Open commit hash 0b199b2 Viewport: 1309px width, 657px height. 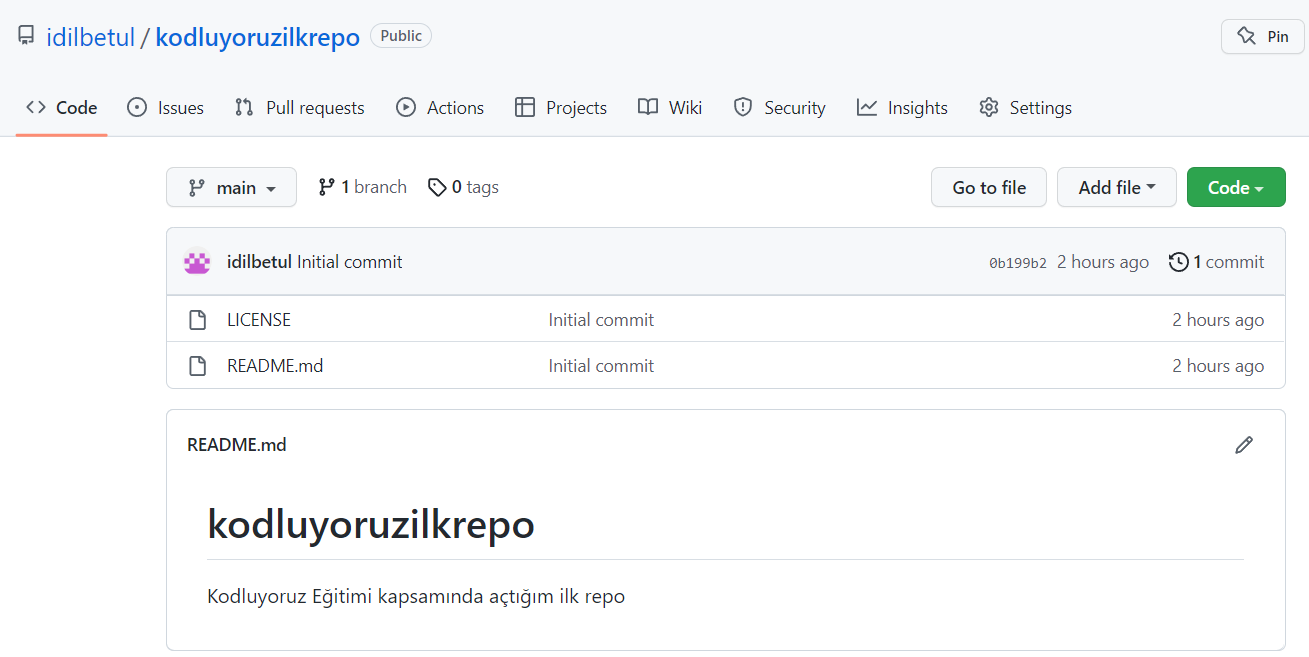pos(1018,263)
